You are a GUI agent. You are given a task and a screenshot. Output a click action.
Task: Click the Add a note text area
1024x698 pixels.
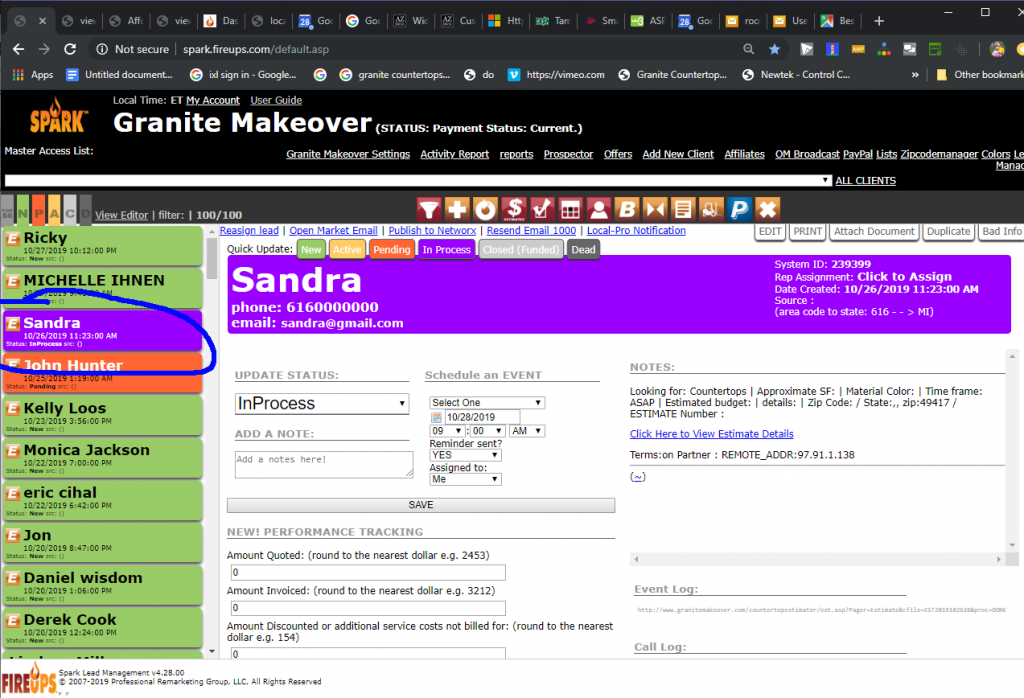point(324,464)
